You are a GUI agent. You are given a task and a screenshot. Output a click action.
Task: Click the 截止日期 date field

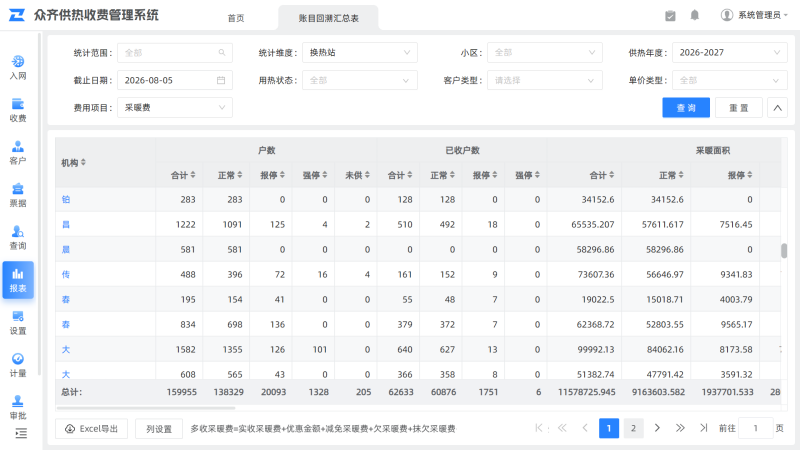(x=175, y=80)
